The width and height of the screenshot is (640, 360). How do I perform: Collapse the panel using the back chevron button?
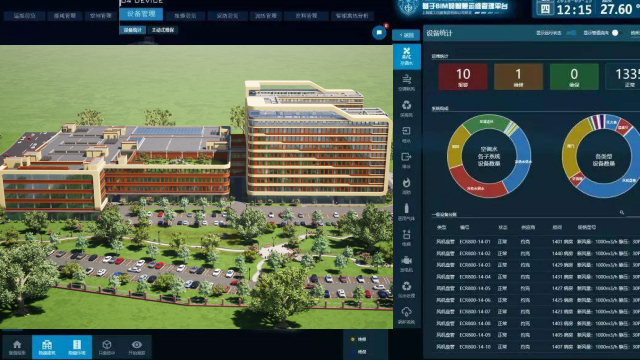pyautogui.click(x=407, y=35)
